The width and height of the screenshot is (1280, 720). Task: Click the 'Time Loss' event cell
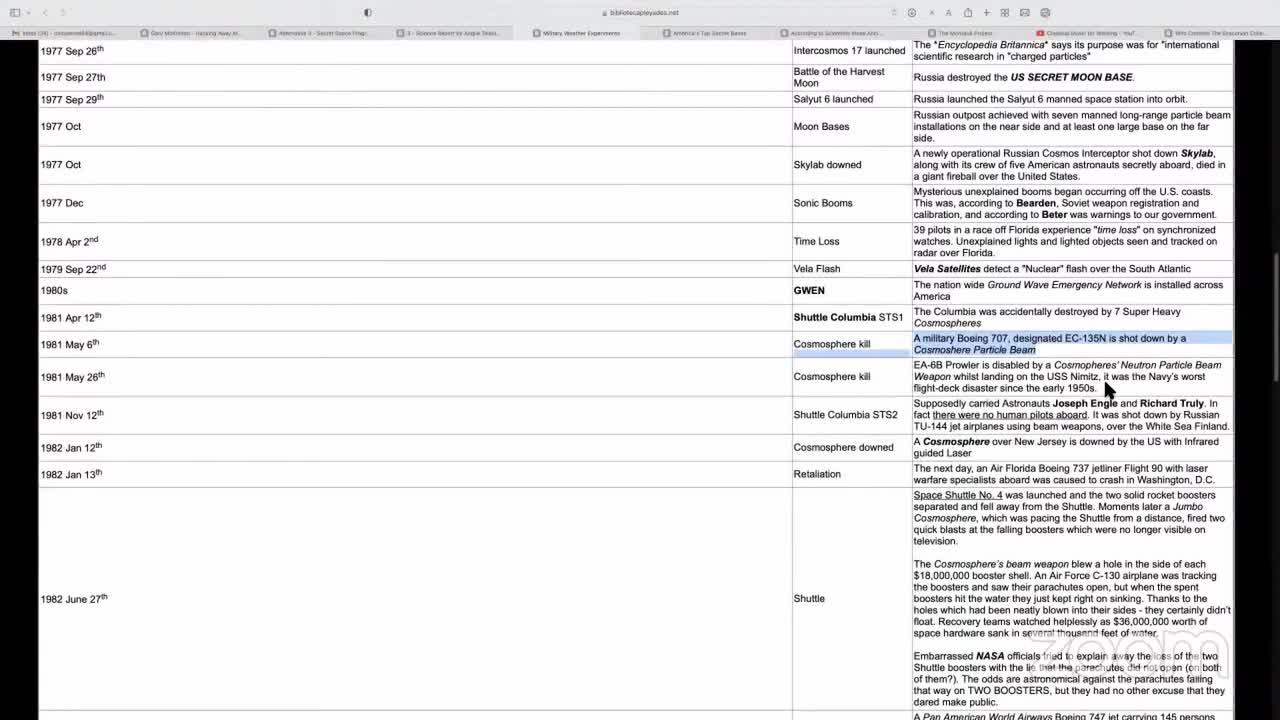[852, 241]
